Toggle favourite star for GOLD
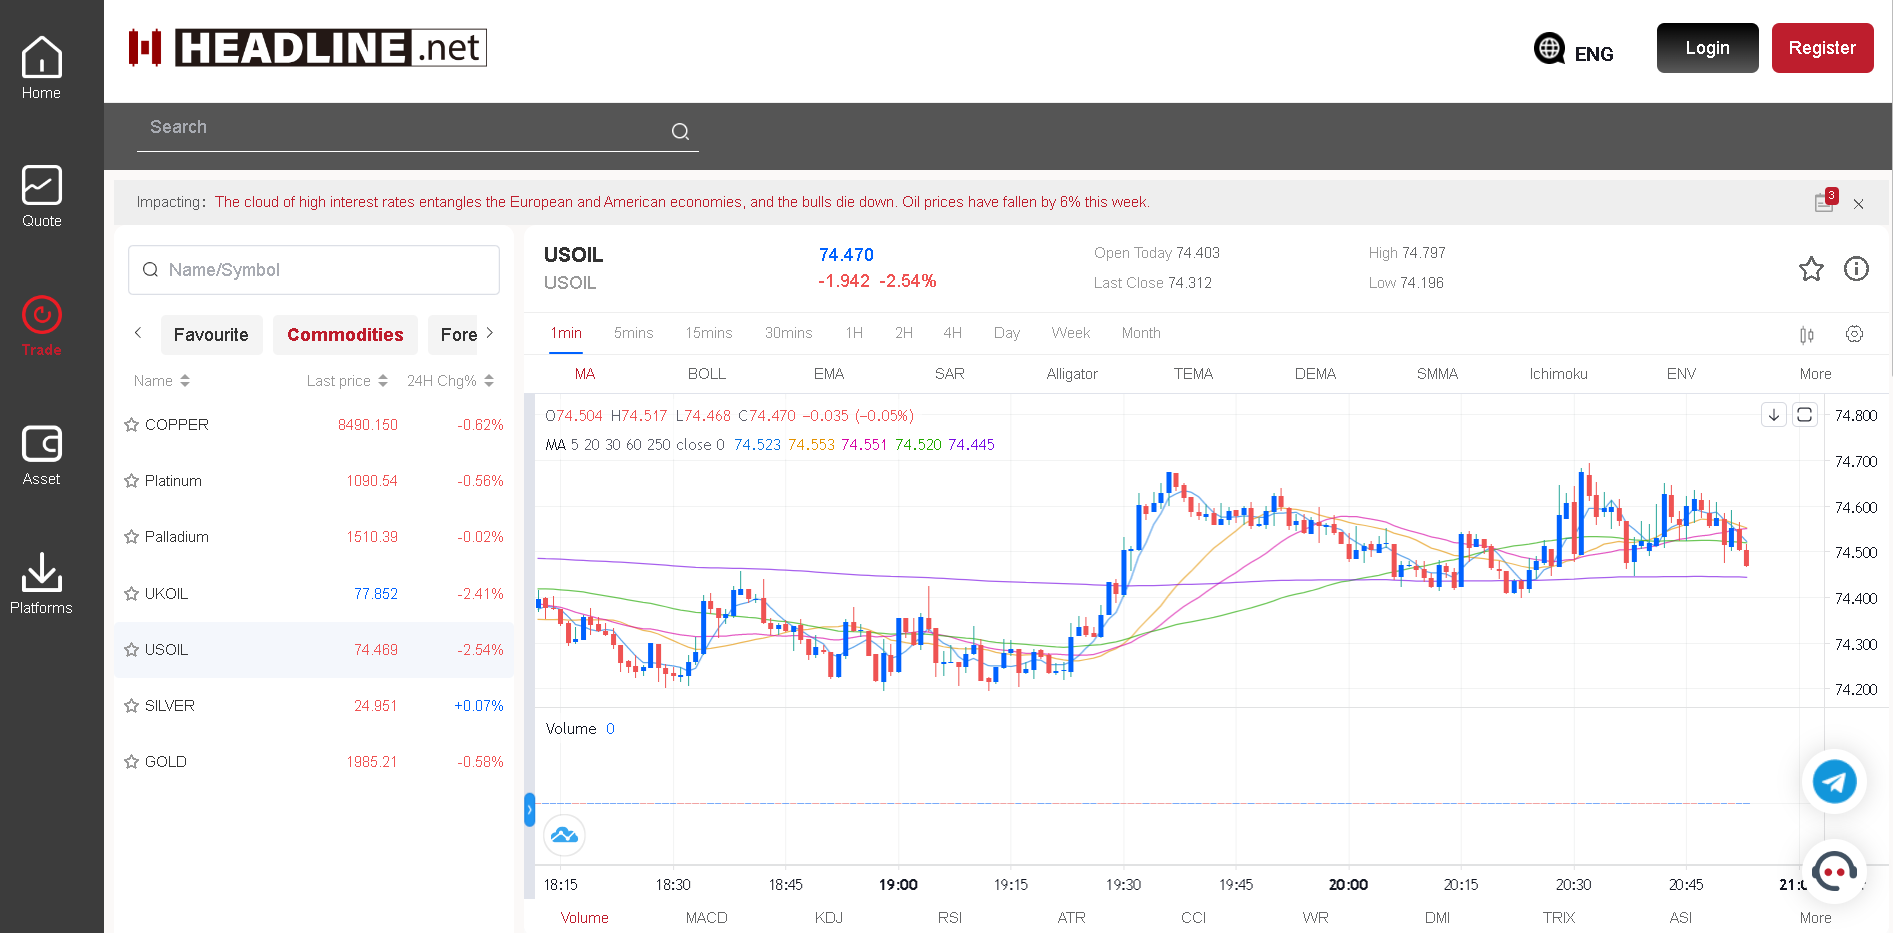This screenshot has width=1893, height=933. click(x=131, y=762)
